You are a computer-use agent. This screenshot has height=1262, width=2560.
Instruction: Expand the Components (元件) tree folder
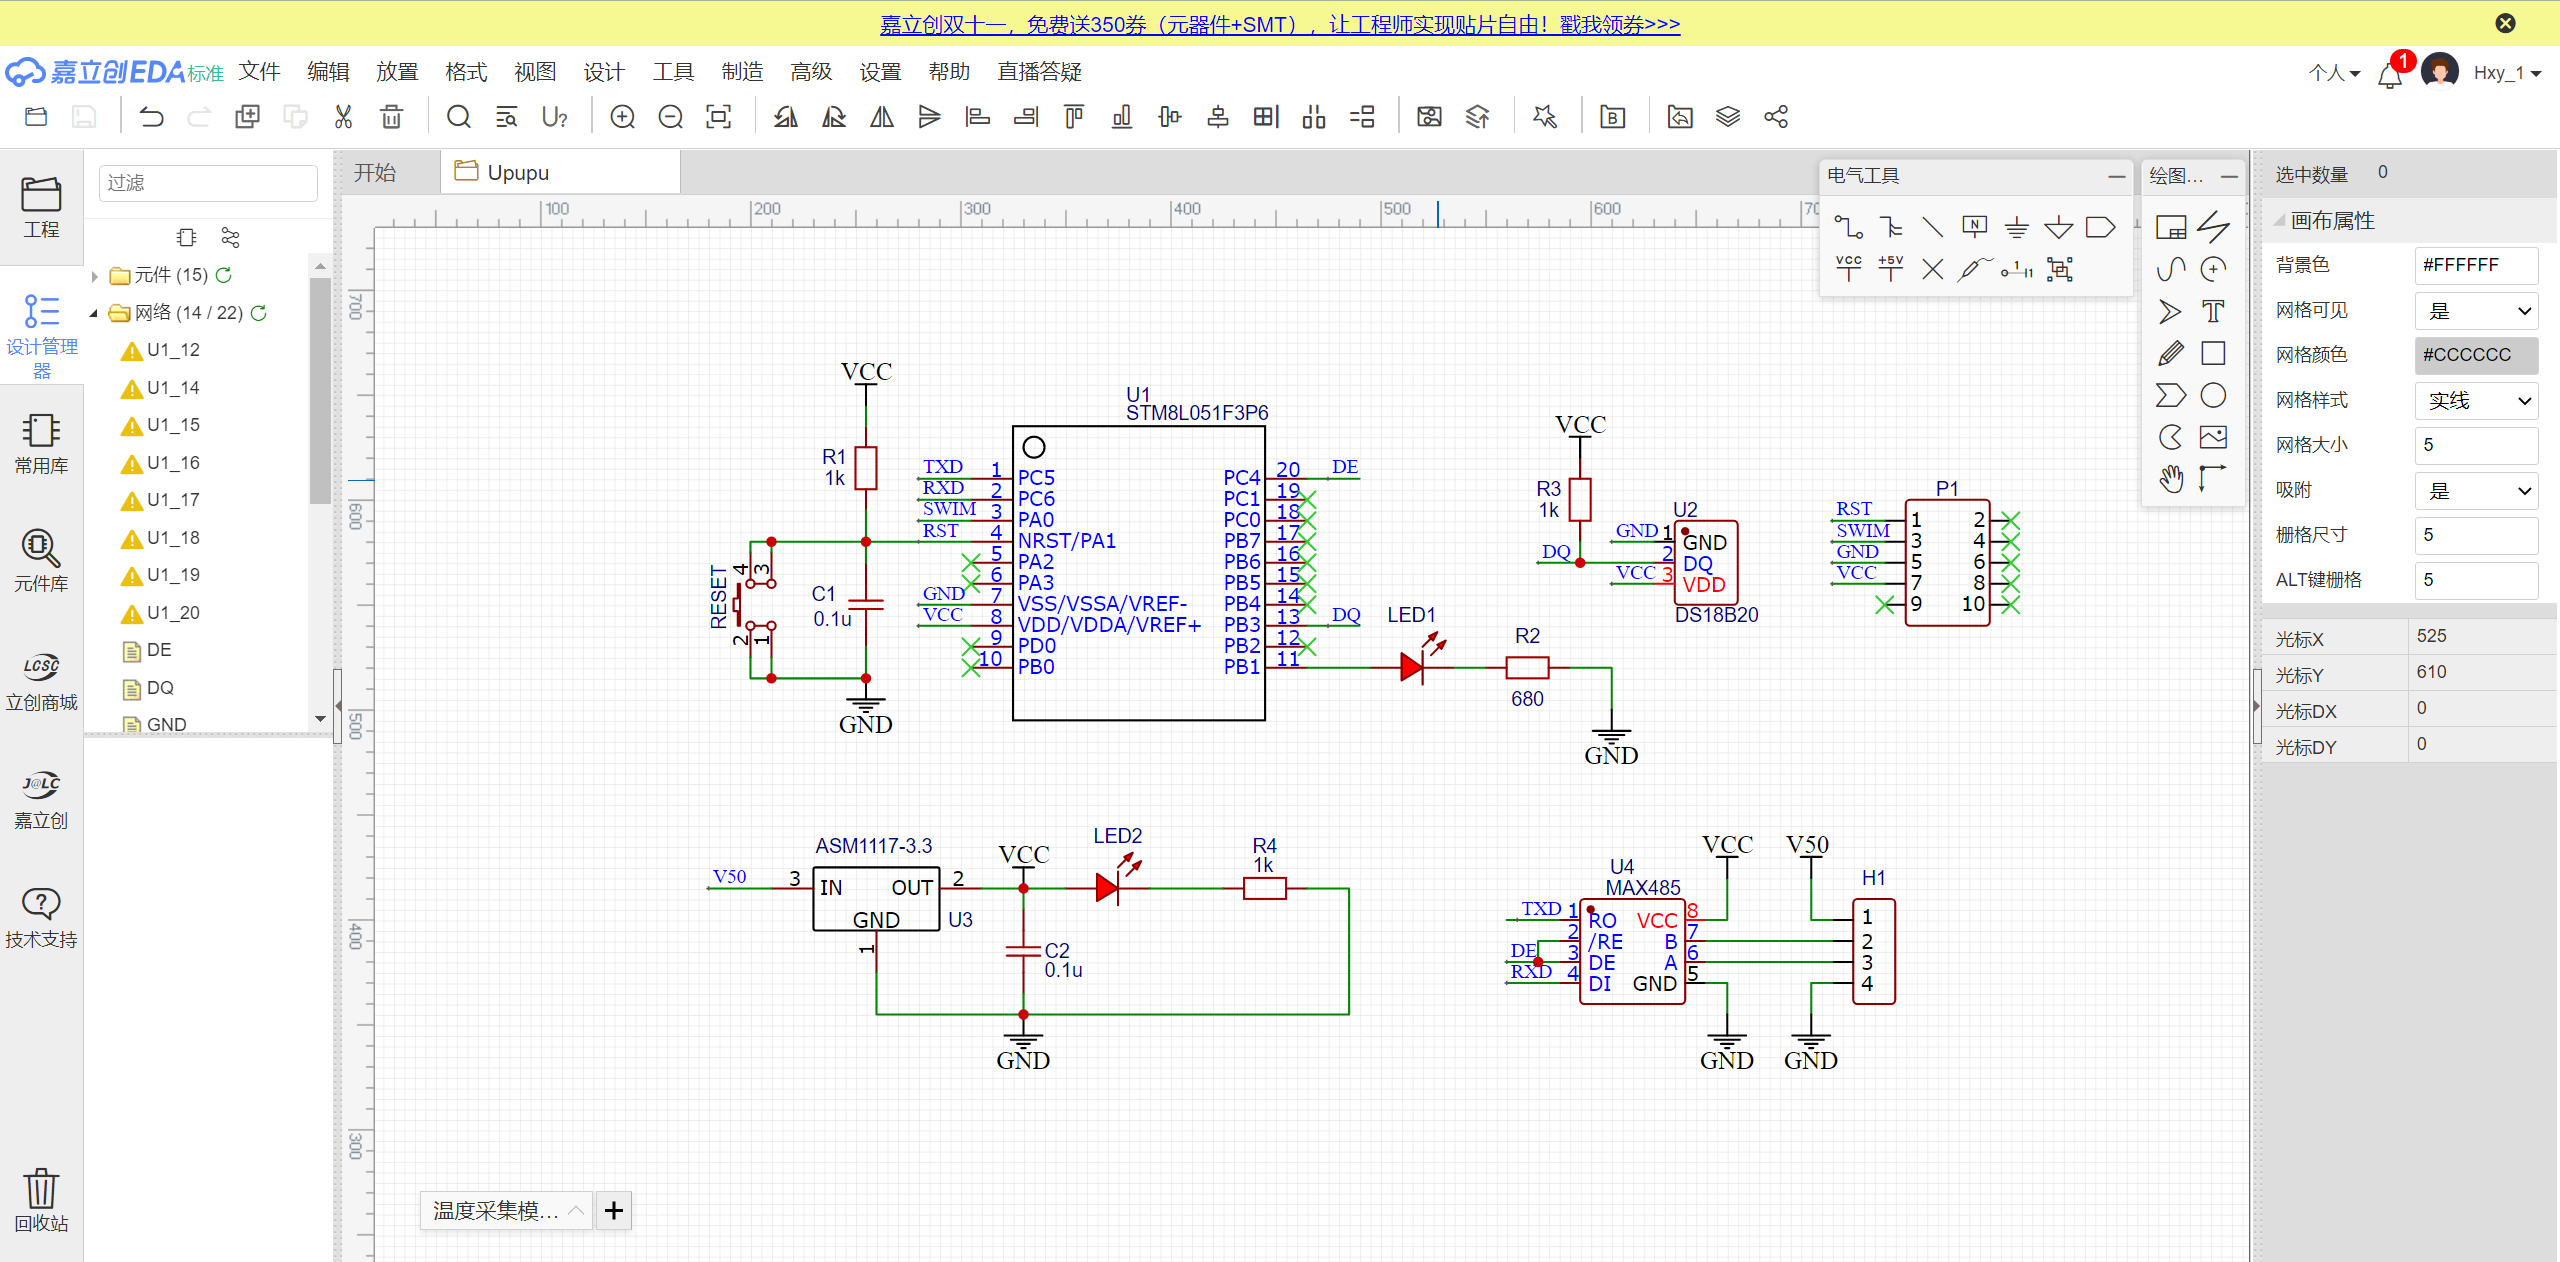pos(95,276)
